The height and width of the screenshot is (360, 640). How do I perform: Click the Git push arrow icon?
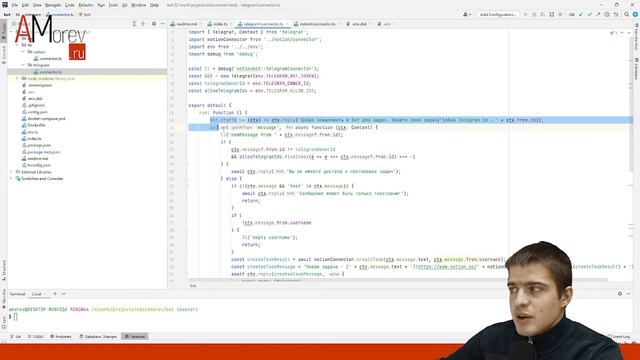598,14
